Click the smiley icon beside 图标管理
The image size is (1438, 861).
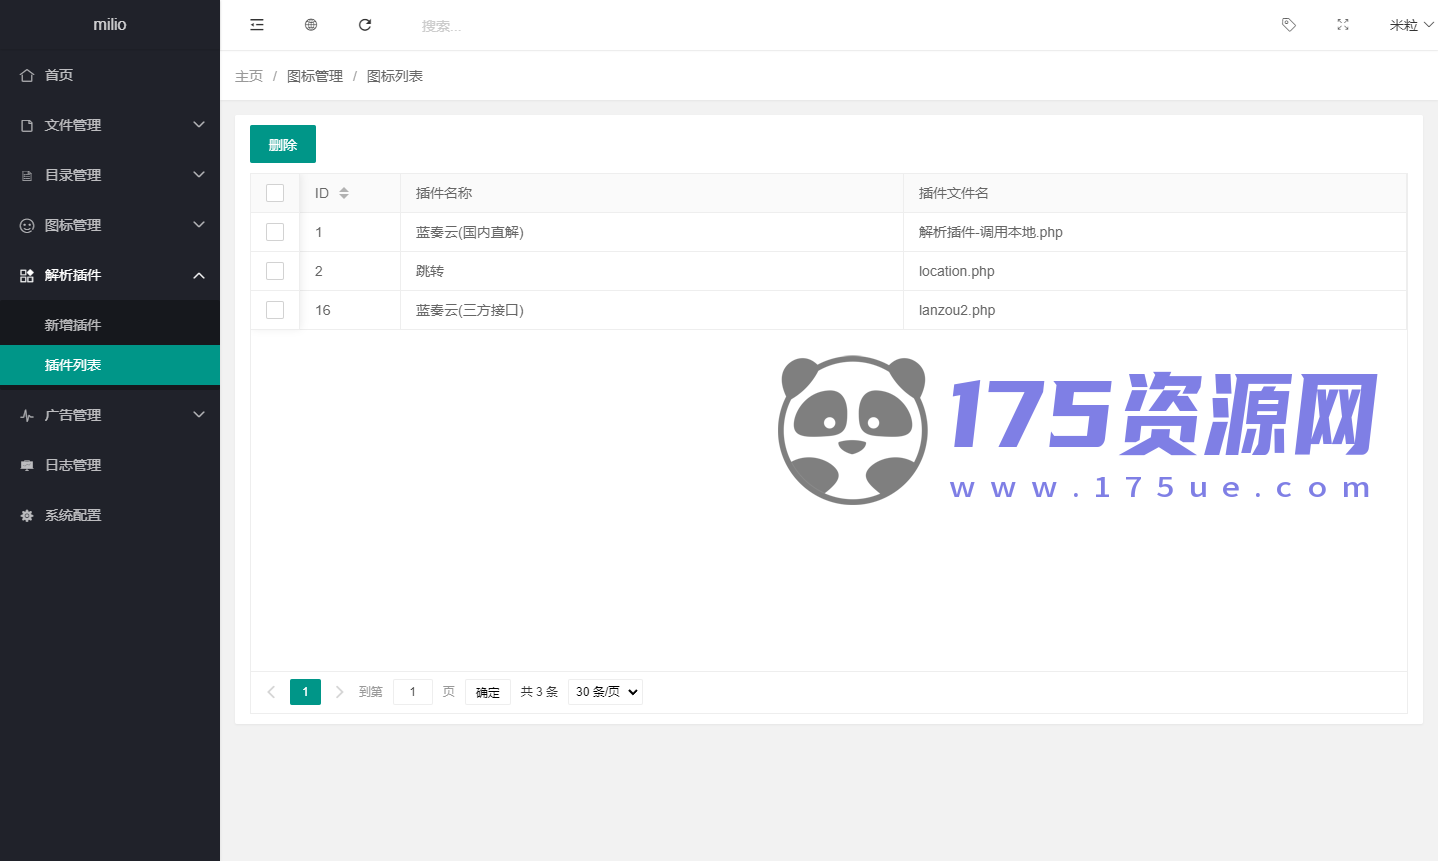pos(27,225)
